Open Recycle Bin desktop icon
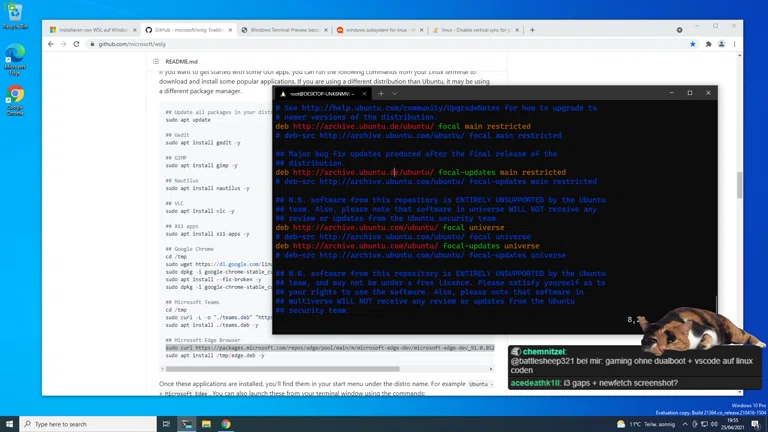The image size is (768, 432). (x=15, y=16)
